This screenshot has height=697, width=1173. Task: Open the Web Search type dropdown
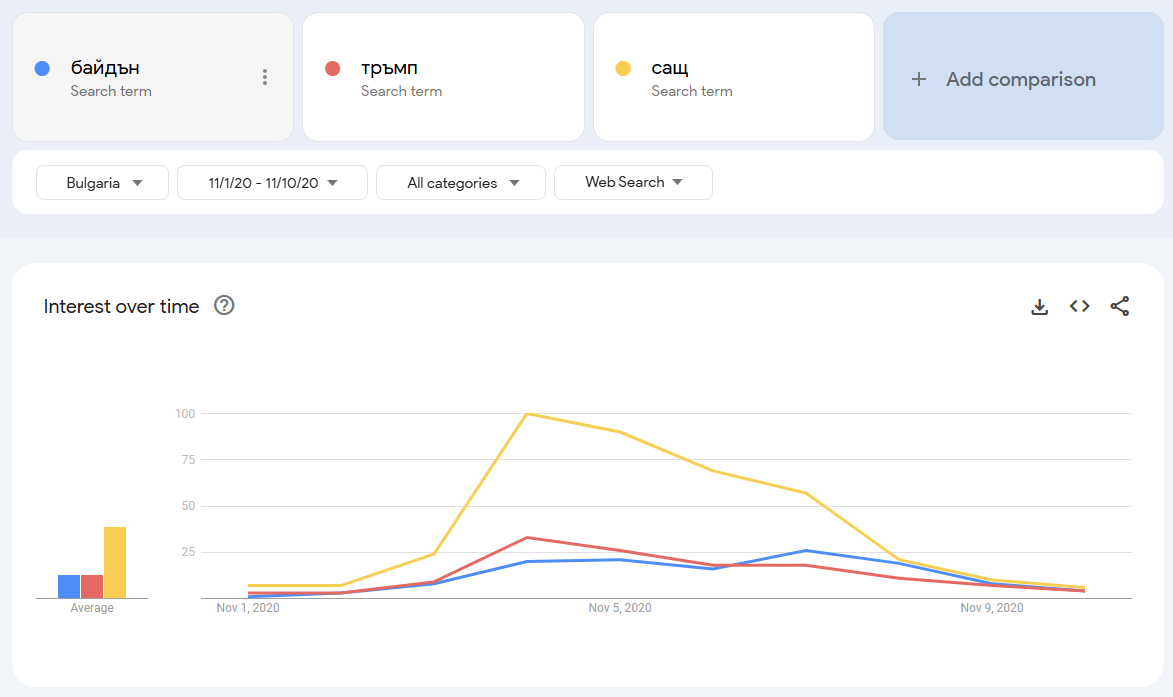coord(633,183)
